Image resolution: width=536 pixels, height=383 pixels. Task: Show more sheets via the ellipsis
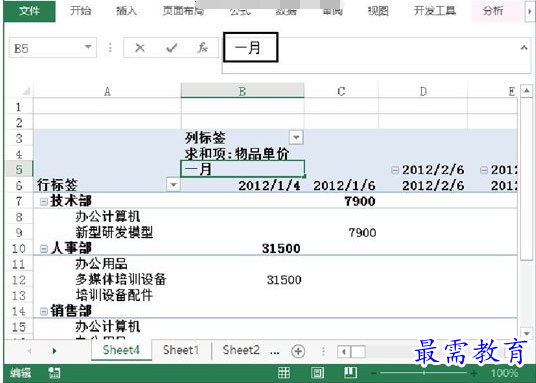[274, 351]
